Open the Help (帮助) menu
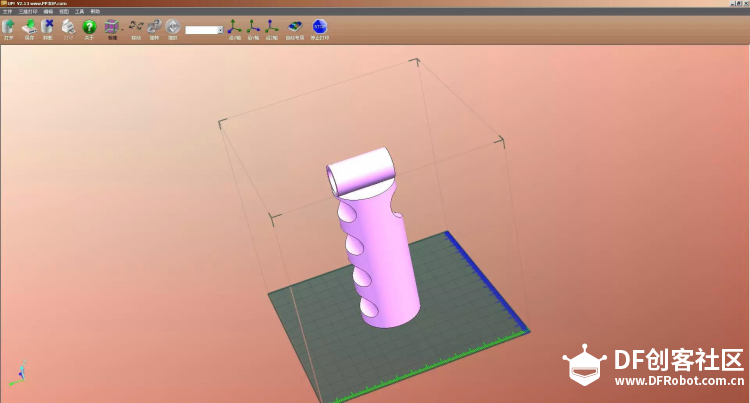Image resolution: width=750 pixels, height=403 pixels. coord(95,11)
